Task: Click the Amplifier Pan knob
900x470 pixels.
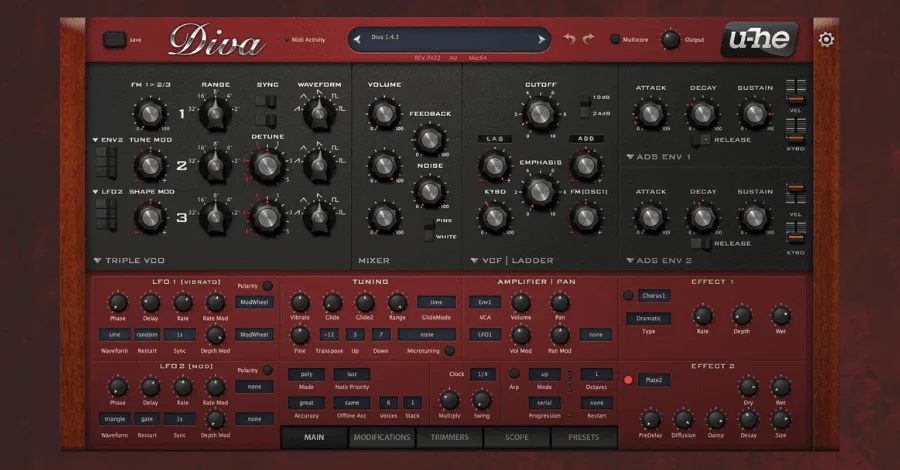Action: click(560, 302)
